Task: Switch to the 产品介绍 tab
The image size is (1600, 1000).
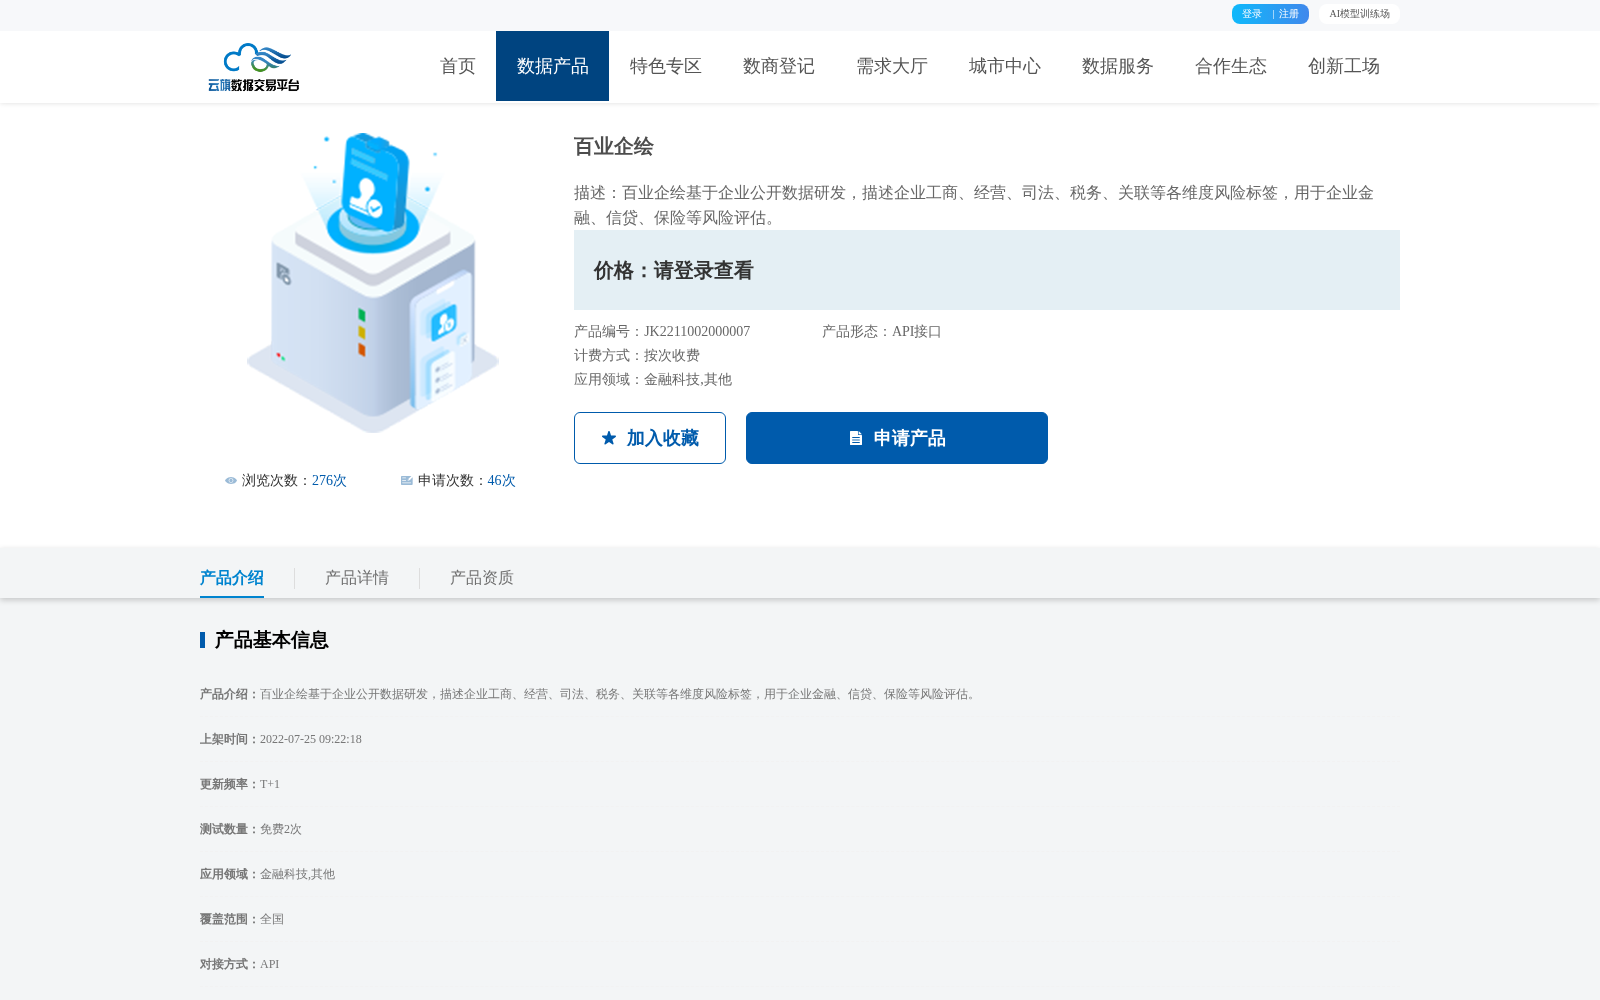Action: (x=232, y=578)
